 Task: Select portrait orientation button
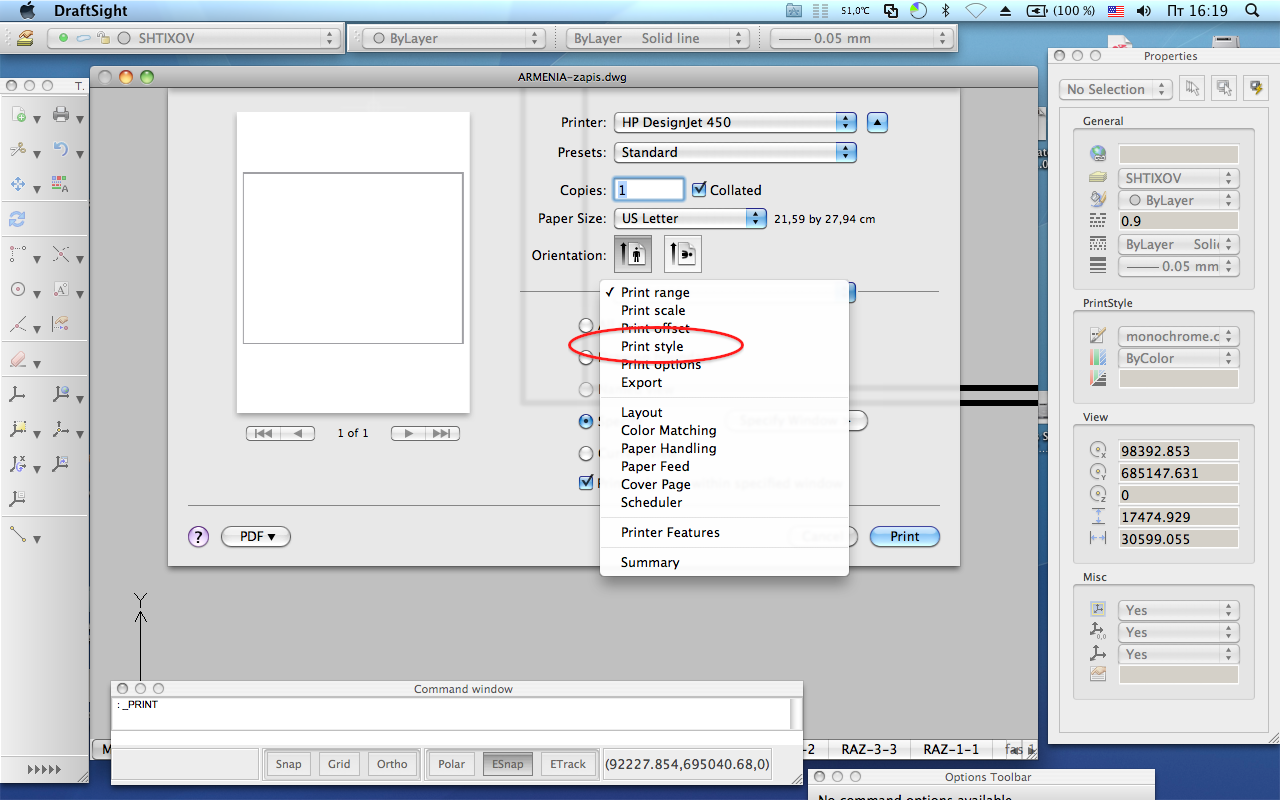(x=633, y=254)
